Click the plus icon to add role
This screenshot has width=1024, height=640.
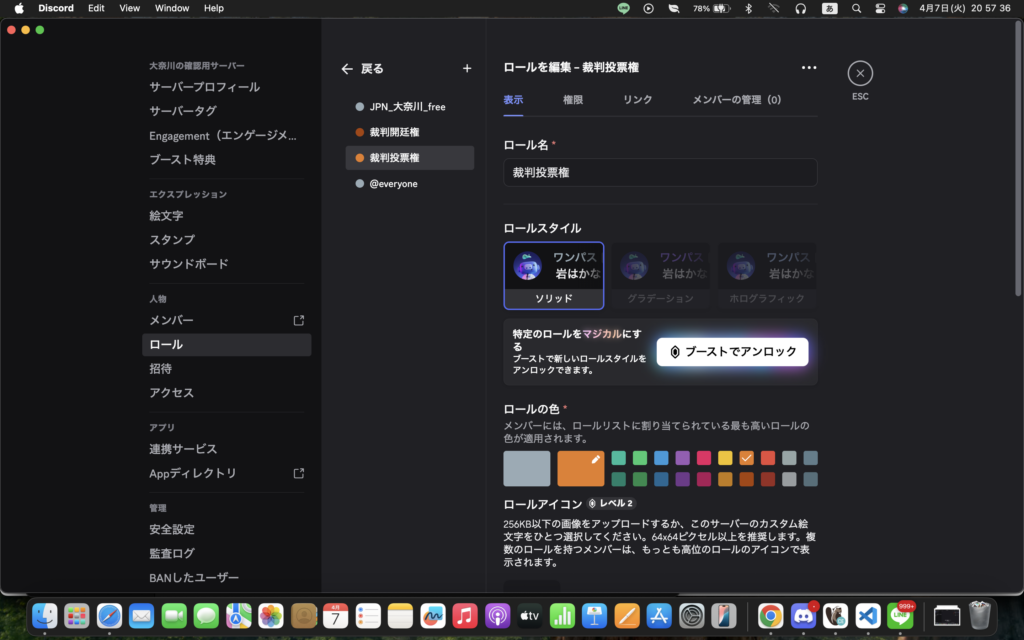[467, 69]
